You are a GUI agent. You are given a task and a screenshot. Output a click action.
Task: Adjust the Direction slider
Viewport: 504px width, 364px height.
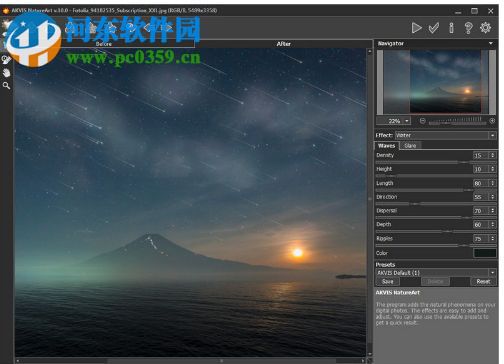[x=436, y=203]
